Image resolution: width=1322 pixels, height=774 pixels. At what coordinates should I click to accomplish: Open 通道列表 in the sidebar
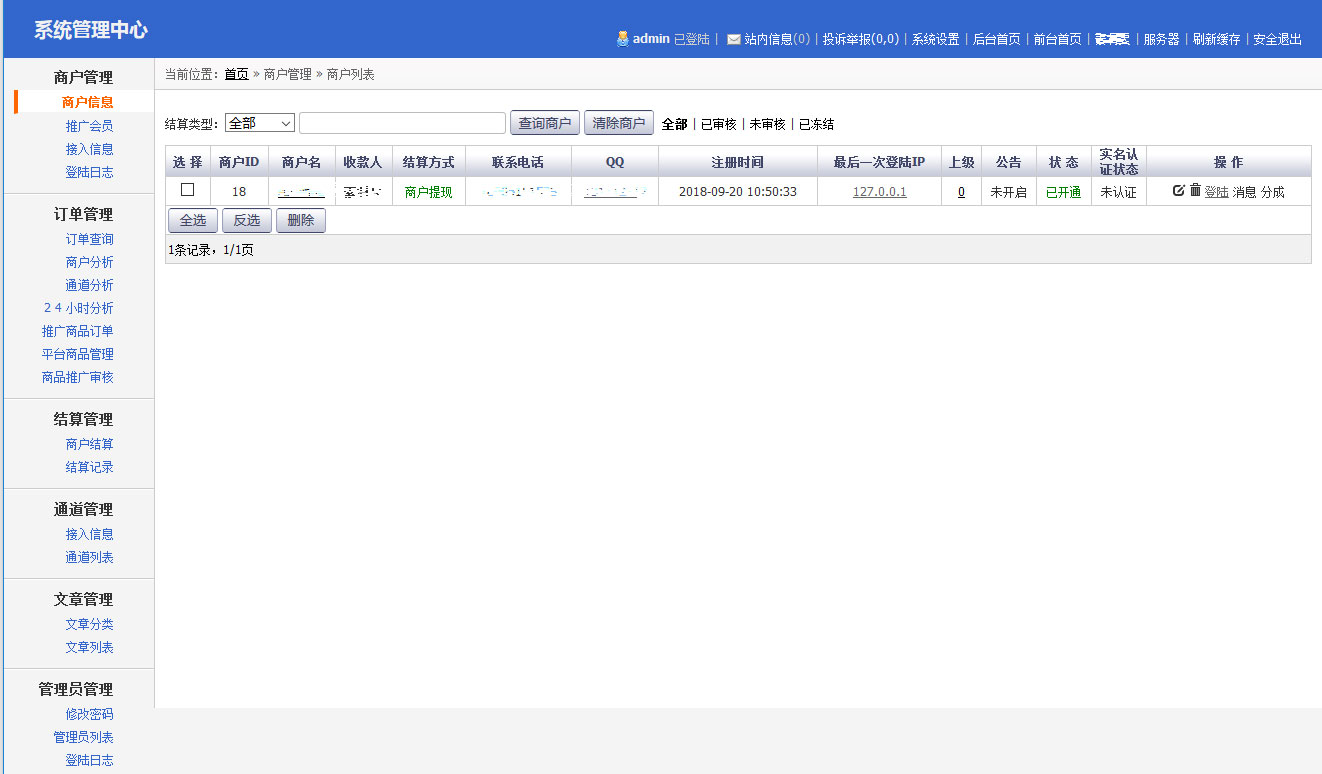89,557
